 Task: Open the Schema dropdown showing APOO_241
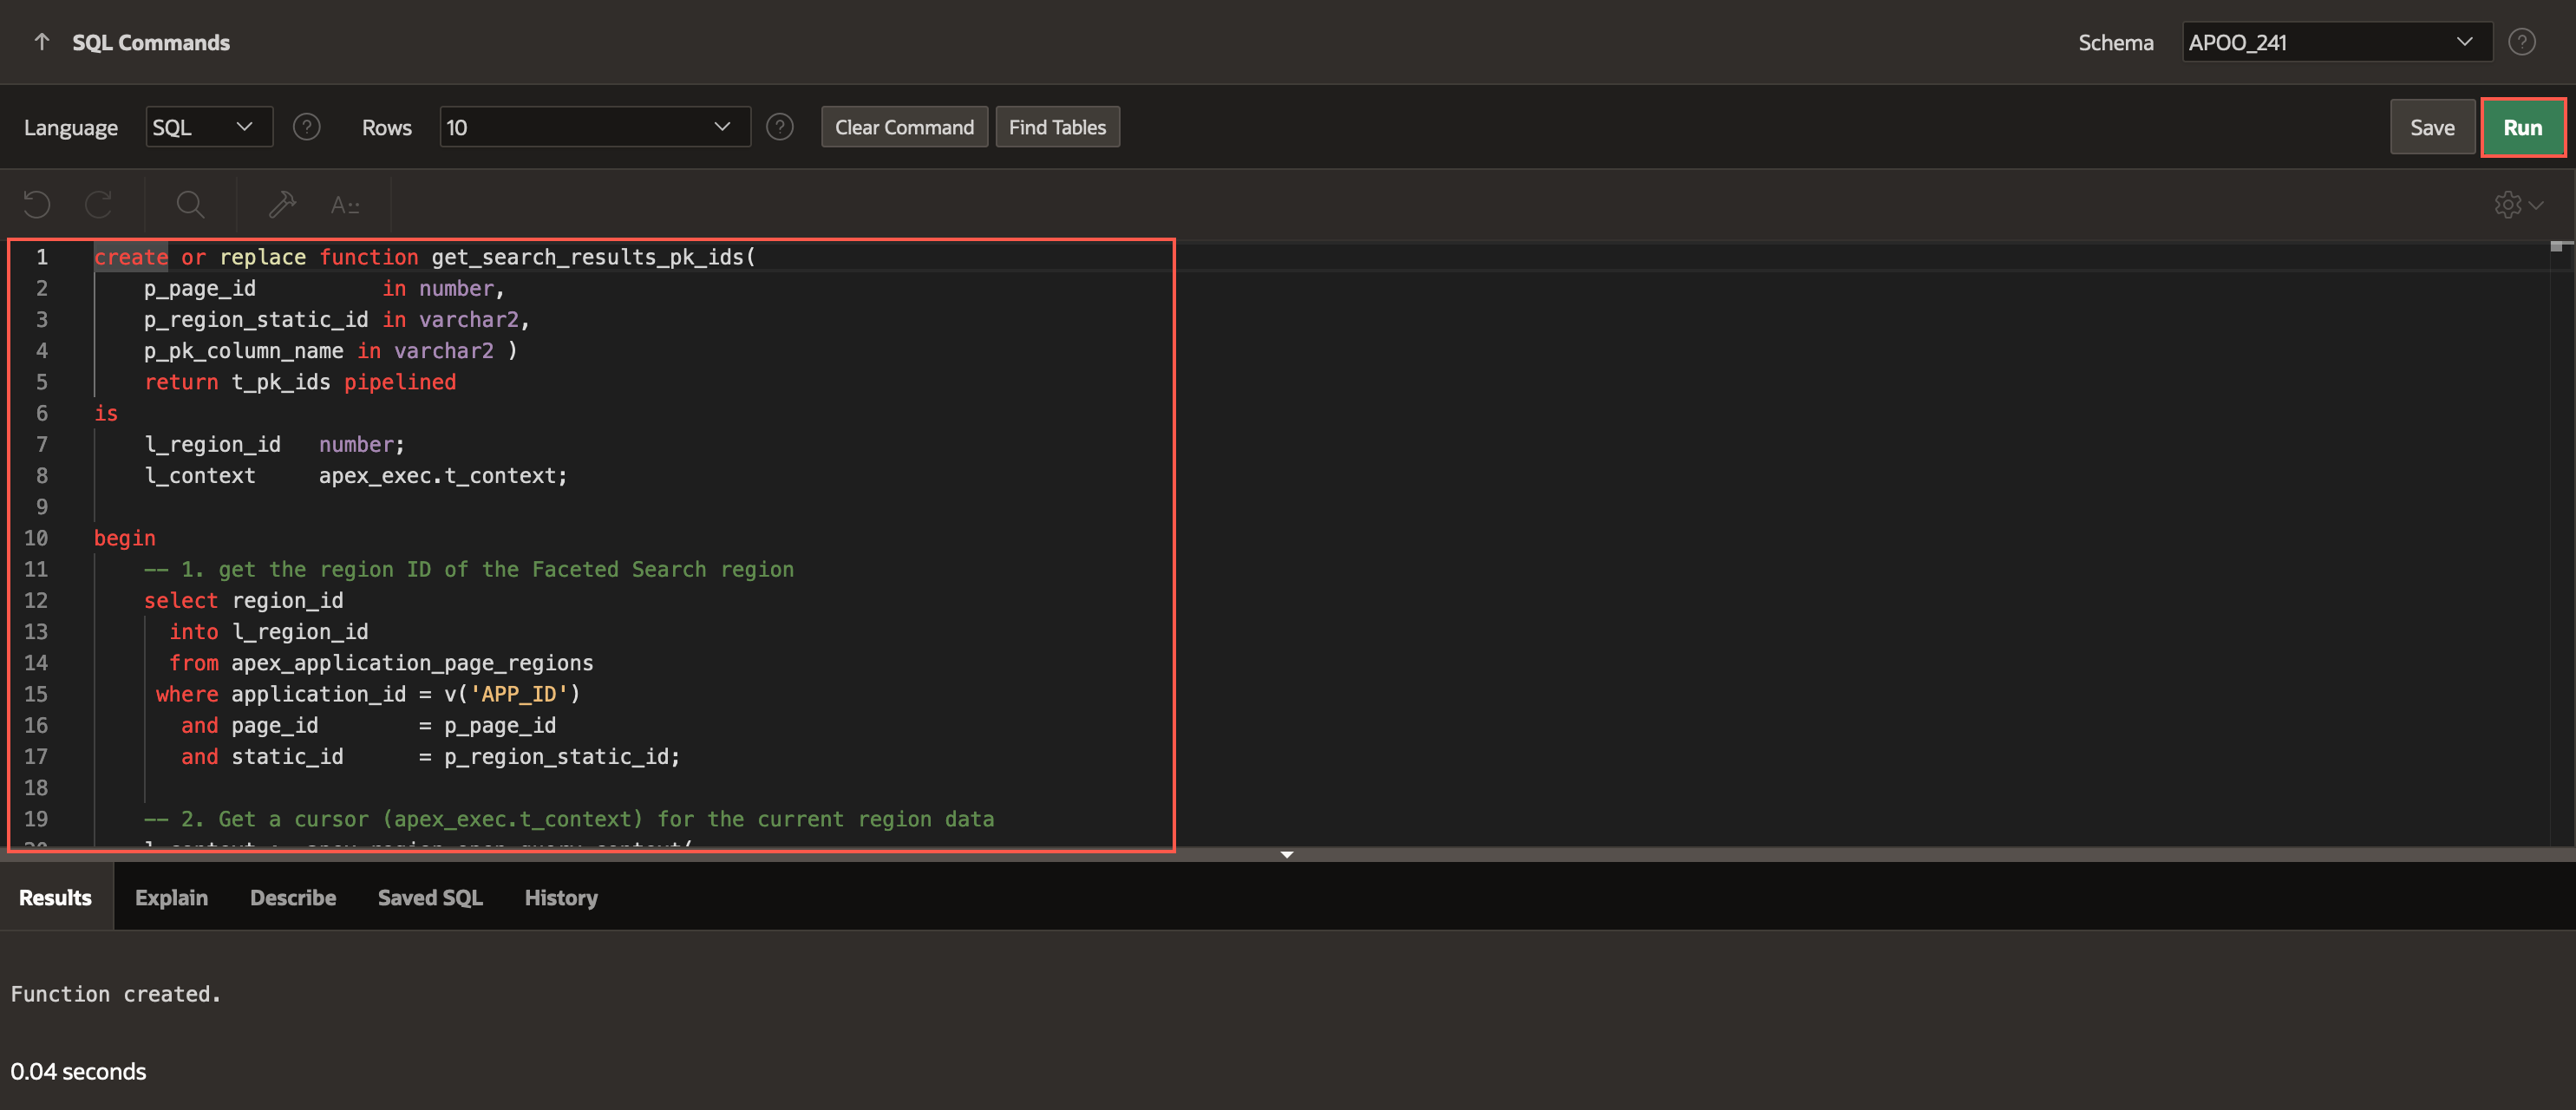(2336, 41)
